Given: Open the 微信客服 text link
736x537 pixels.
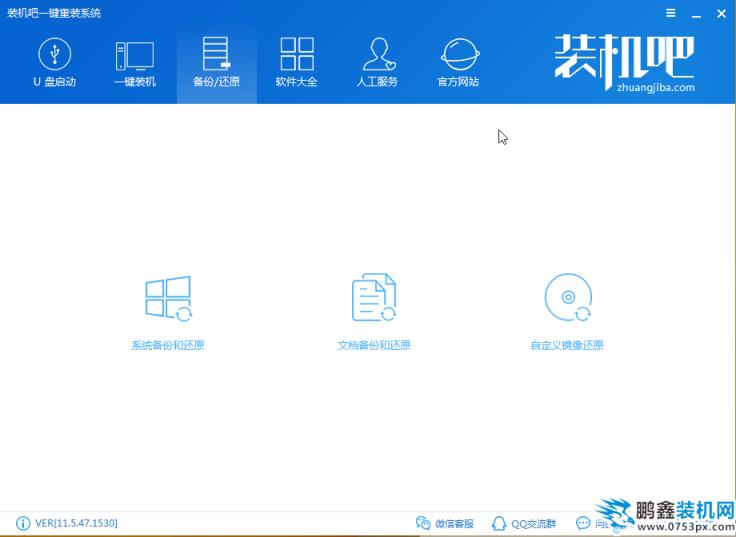Looking at the screenshot, I should pos(454,523).
